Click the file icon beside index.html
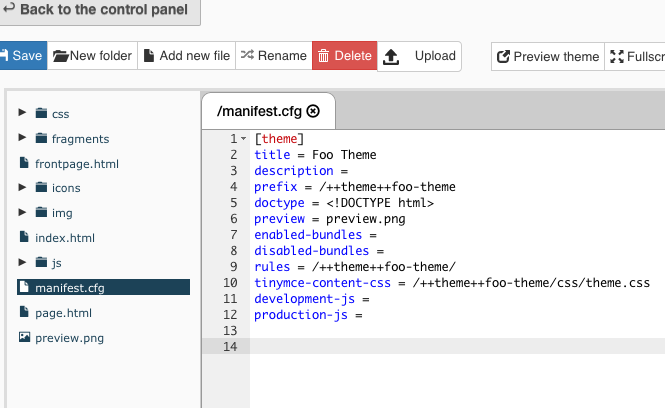 [x=24, y=237]
